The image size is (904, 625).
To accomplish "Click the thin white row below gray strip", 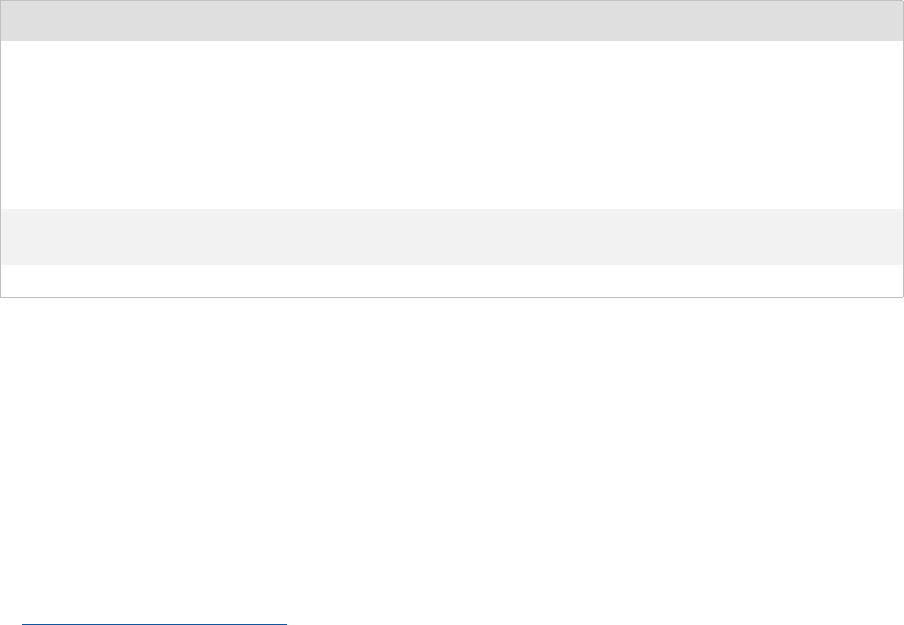I will (452, 280).
